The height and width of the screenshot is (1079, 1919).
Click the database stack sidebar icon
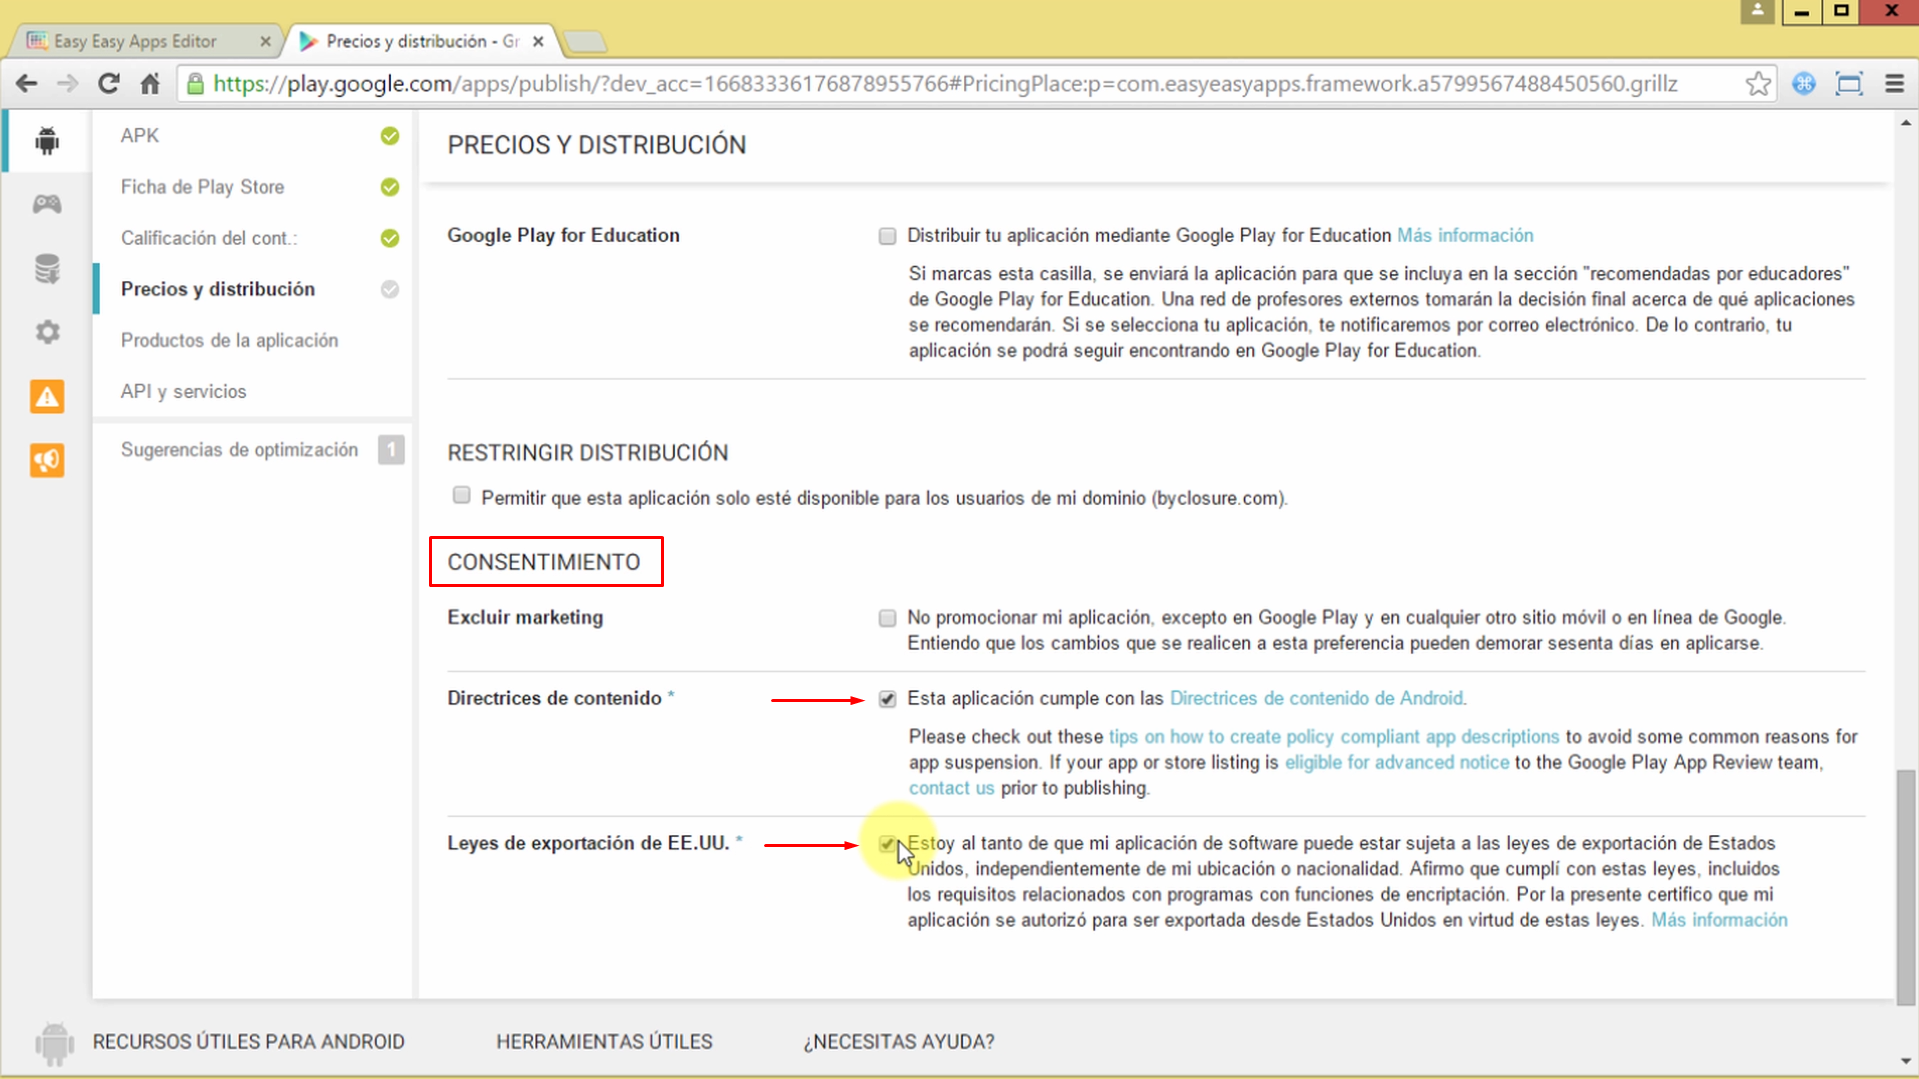47,269
